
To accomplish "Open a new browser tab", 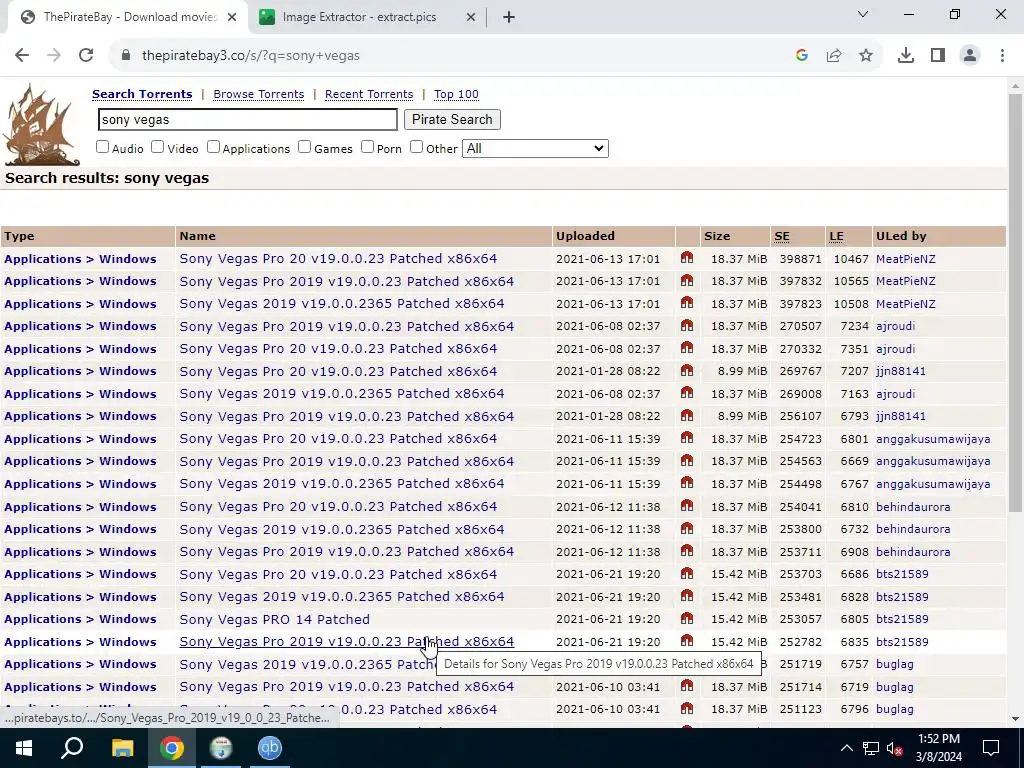I will pyautogui.click(x=509, y=17).
